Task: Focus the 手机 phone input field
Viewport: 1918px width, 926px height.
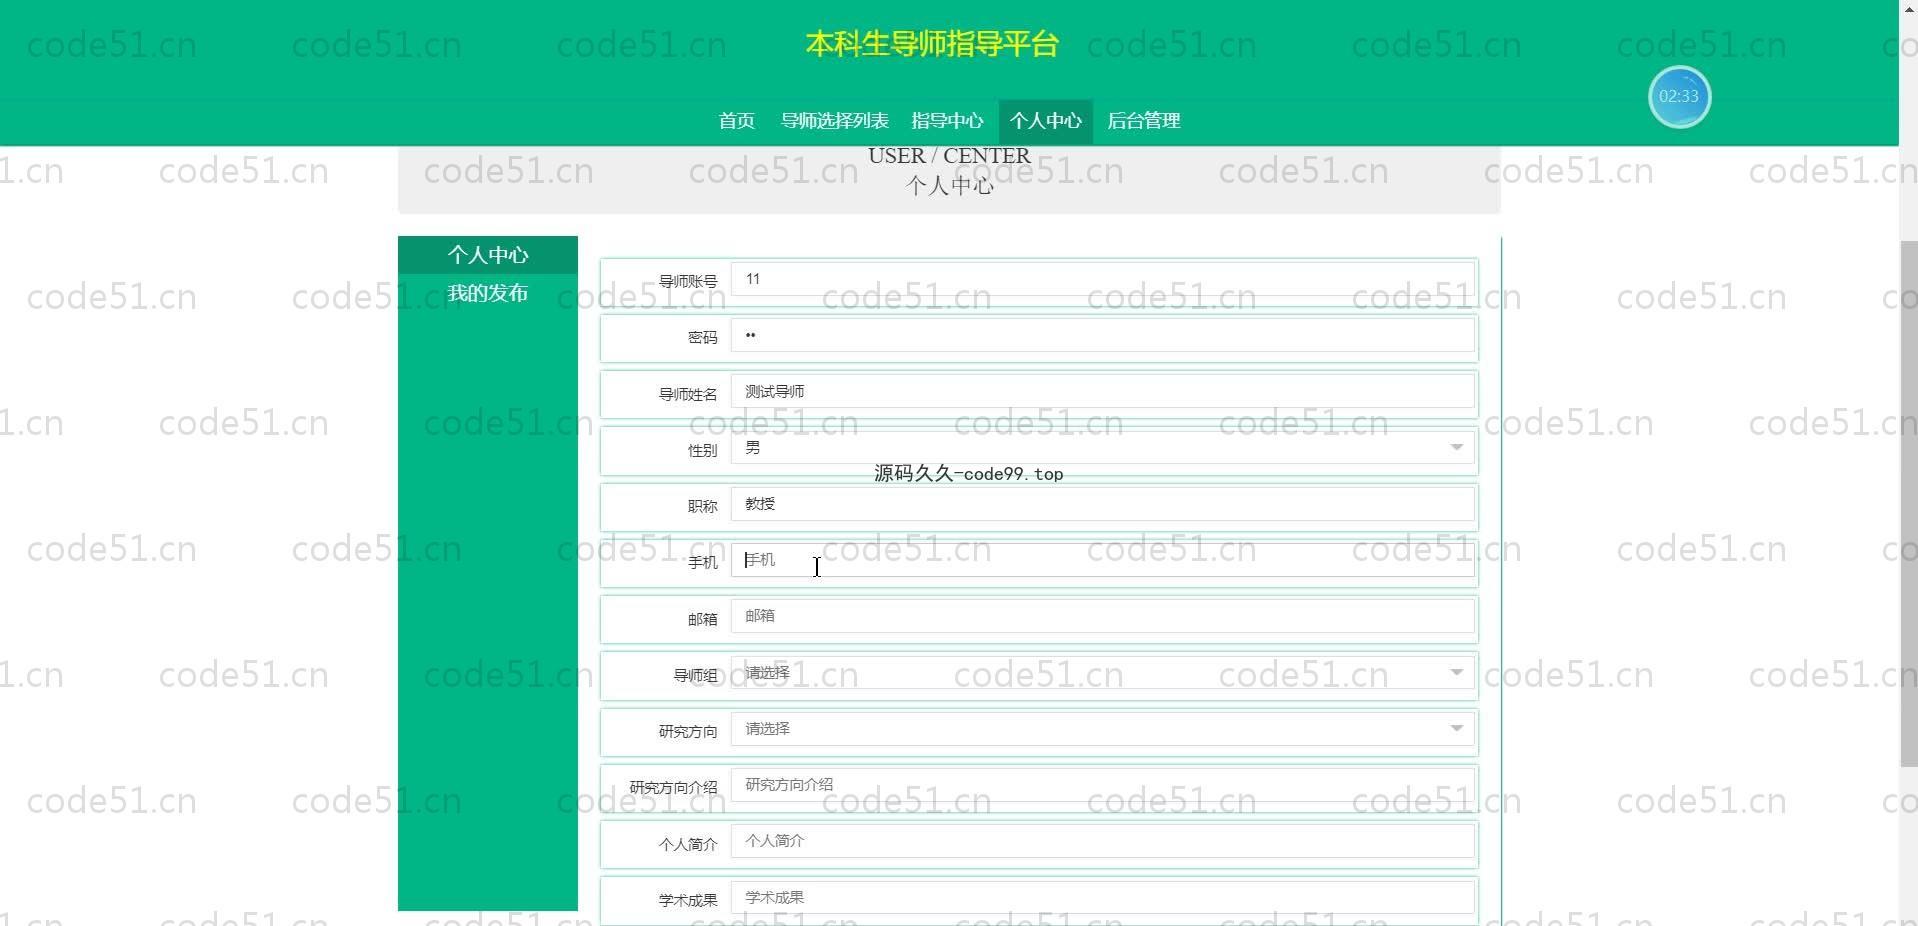Action: pyautogui.click(x=1103, y=560)
